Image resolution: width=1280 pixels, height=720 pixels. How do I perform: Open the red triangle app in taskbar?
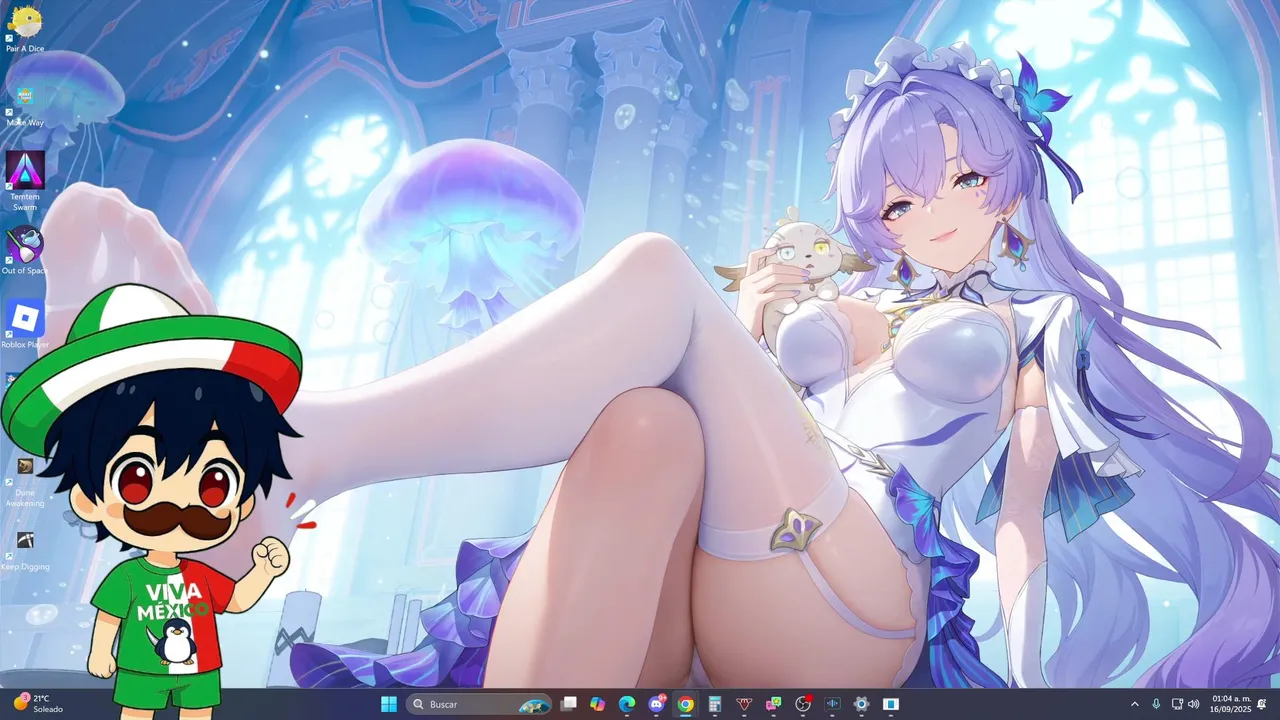tap(743, 704)
